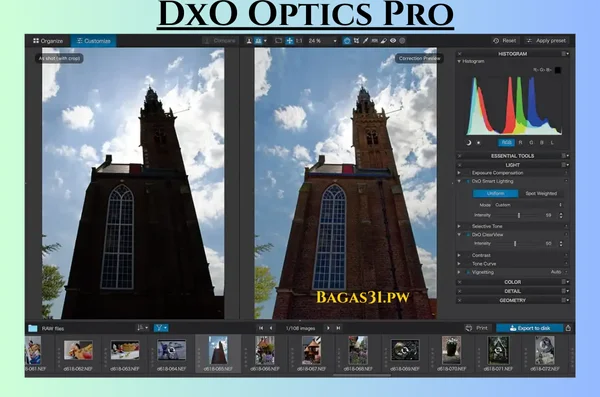Click the Reset button
The image size is (600, 397).
tap(505, 41)
